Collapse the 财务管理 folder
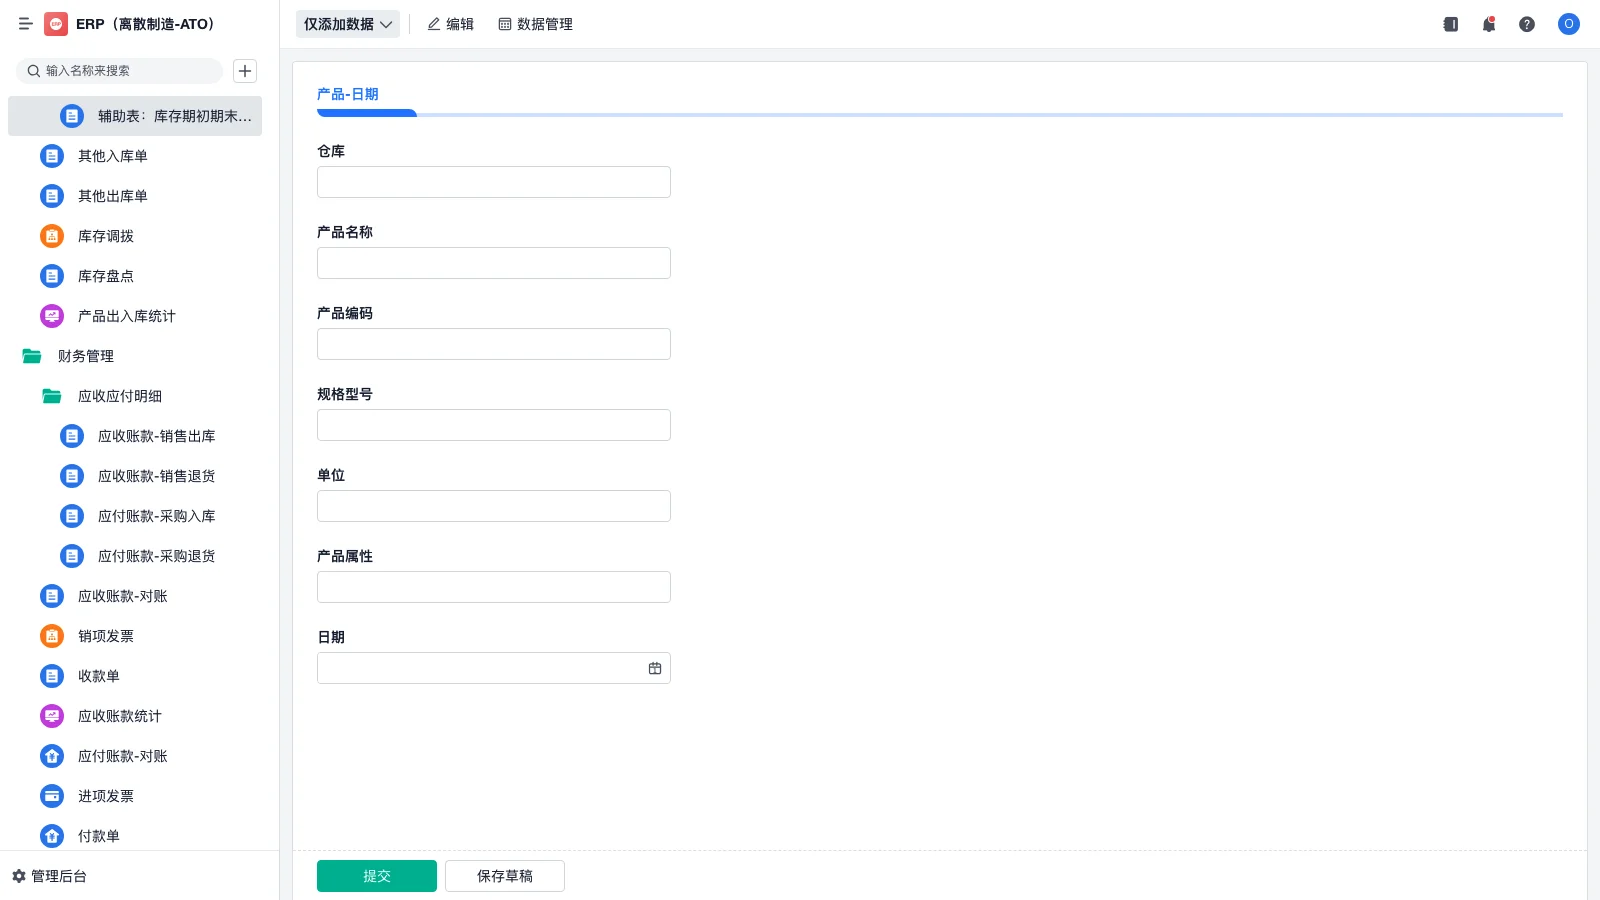Viewport: 1600px width, 900px height. coord(32,356)
